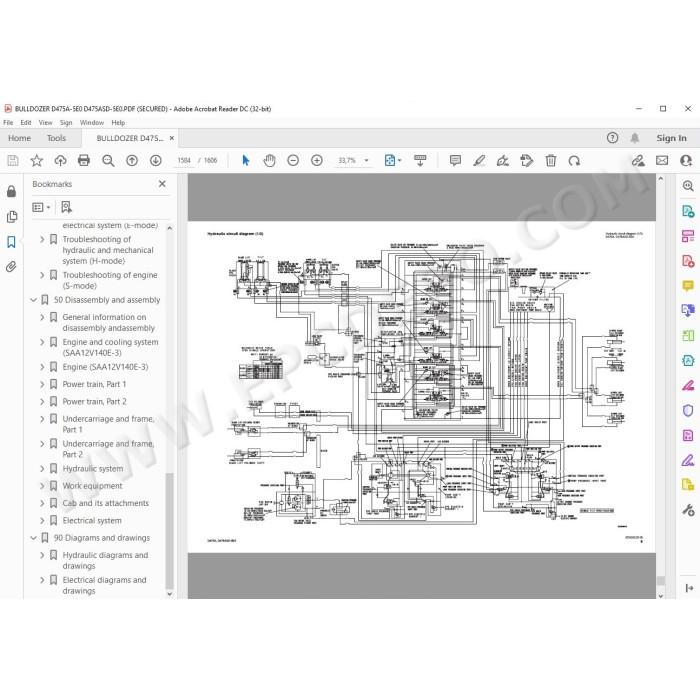The image size is (700, 700).
Task: Zoom in with the plus icon
Action: tap(317, 160)
